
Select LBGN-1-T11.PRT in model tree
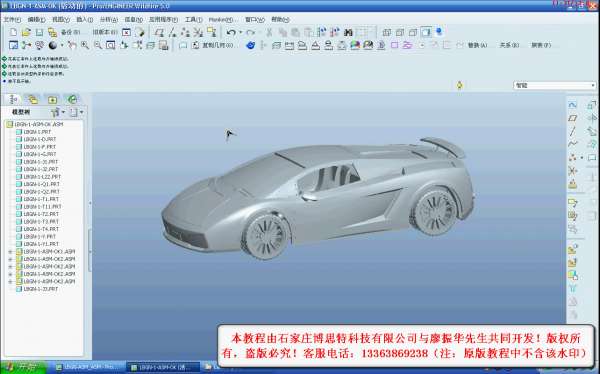42,207
